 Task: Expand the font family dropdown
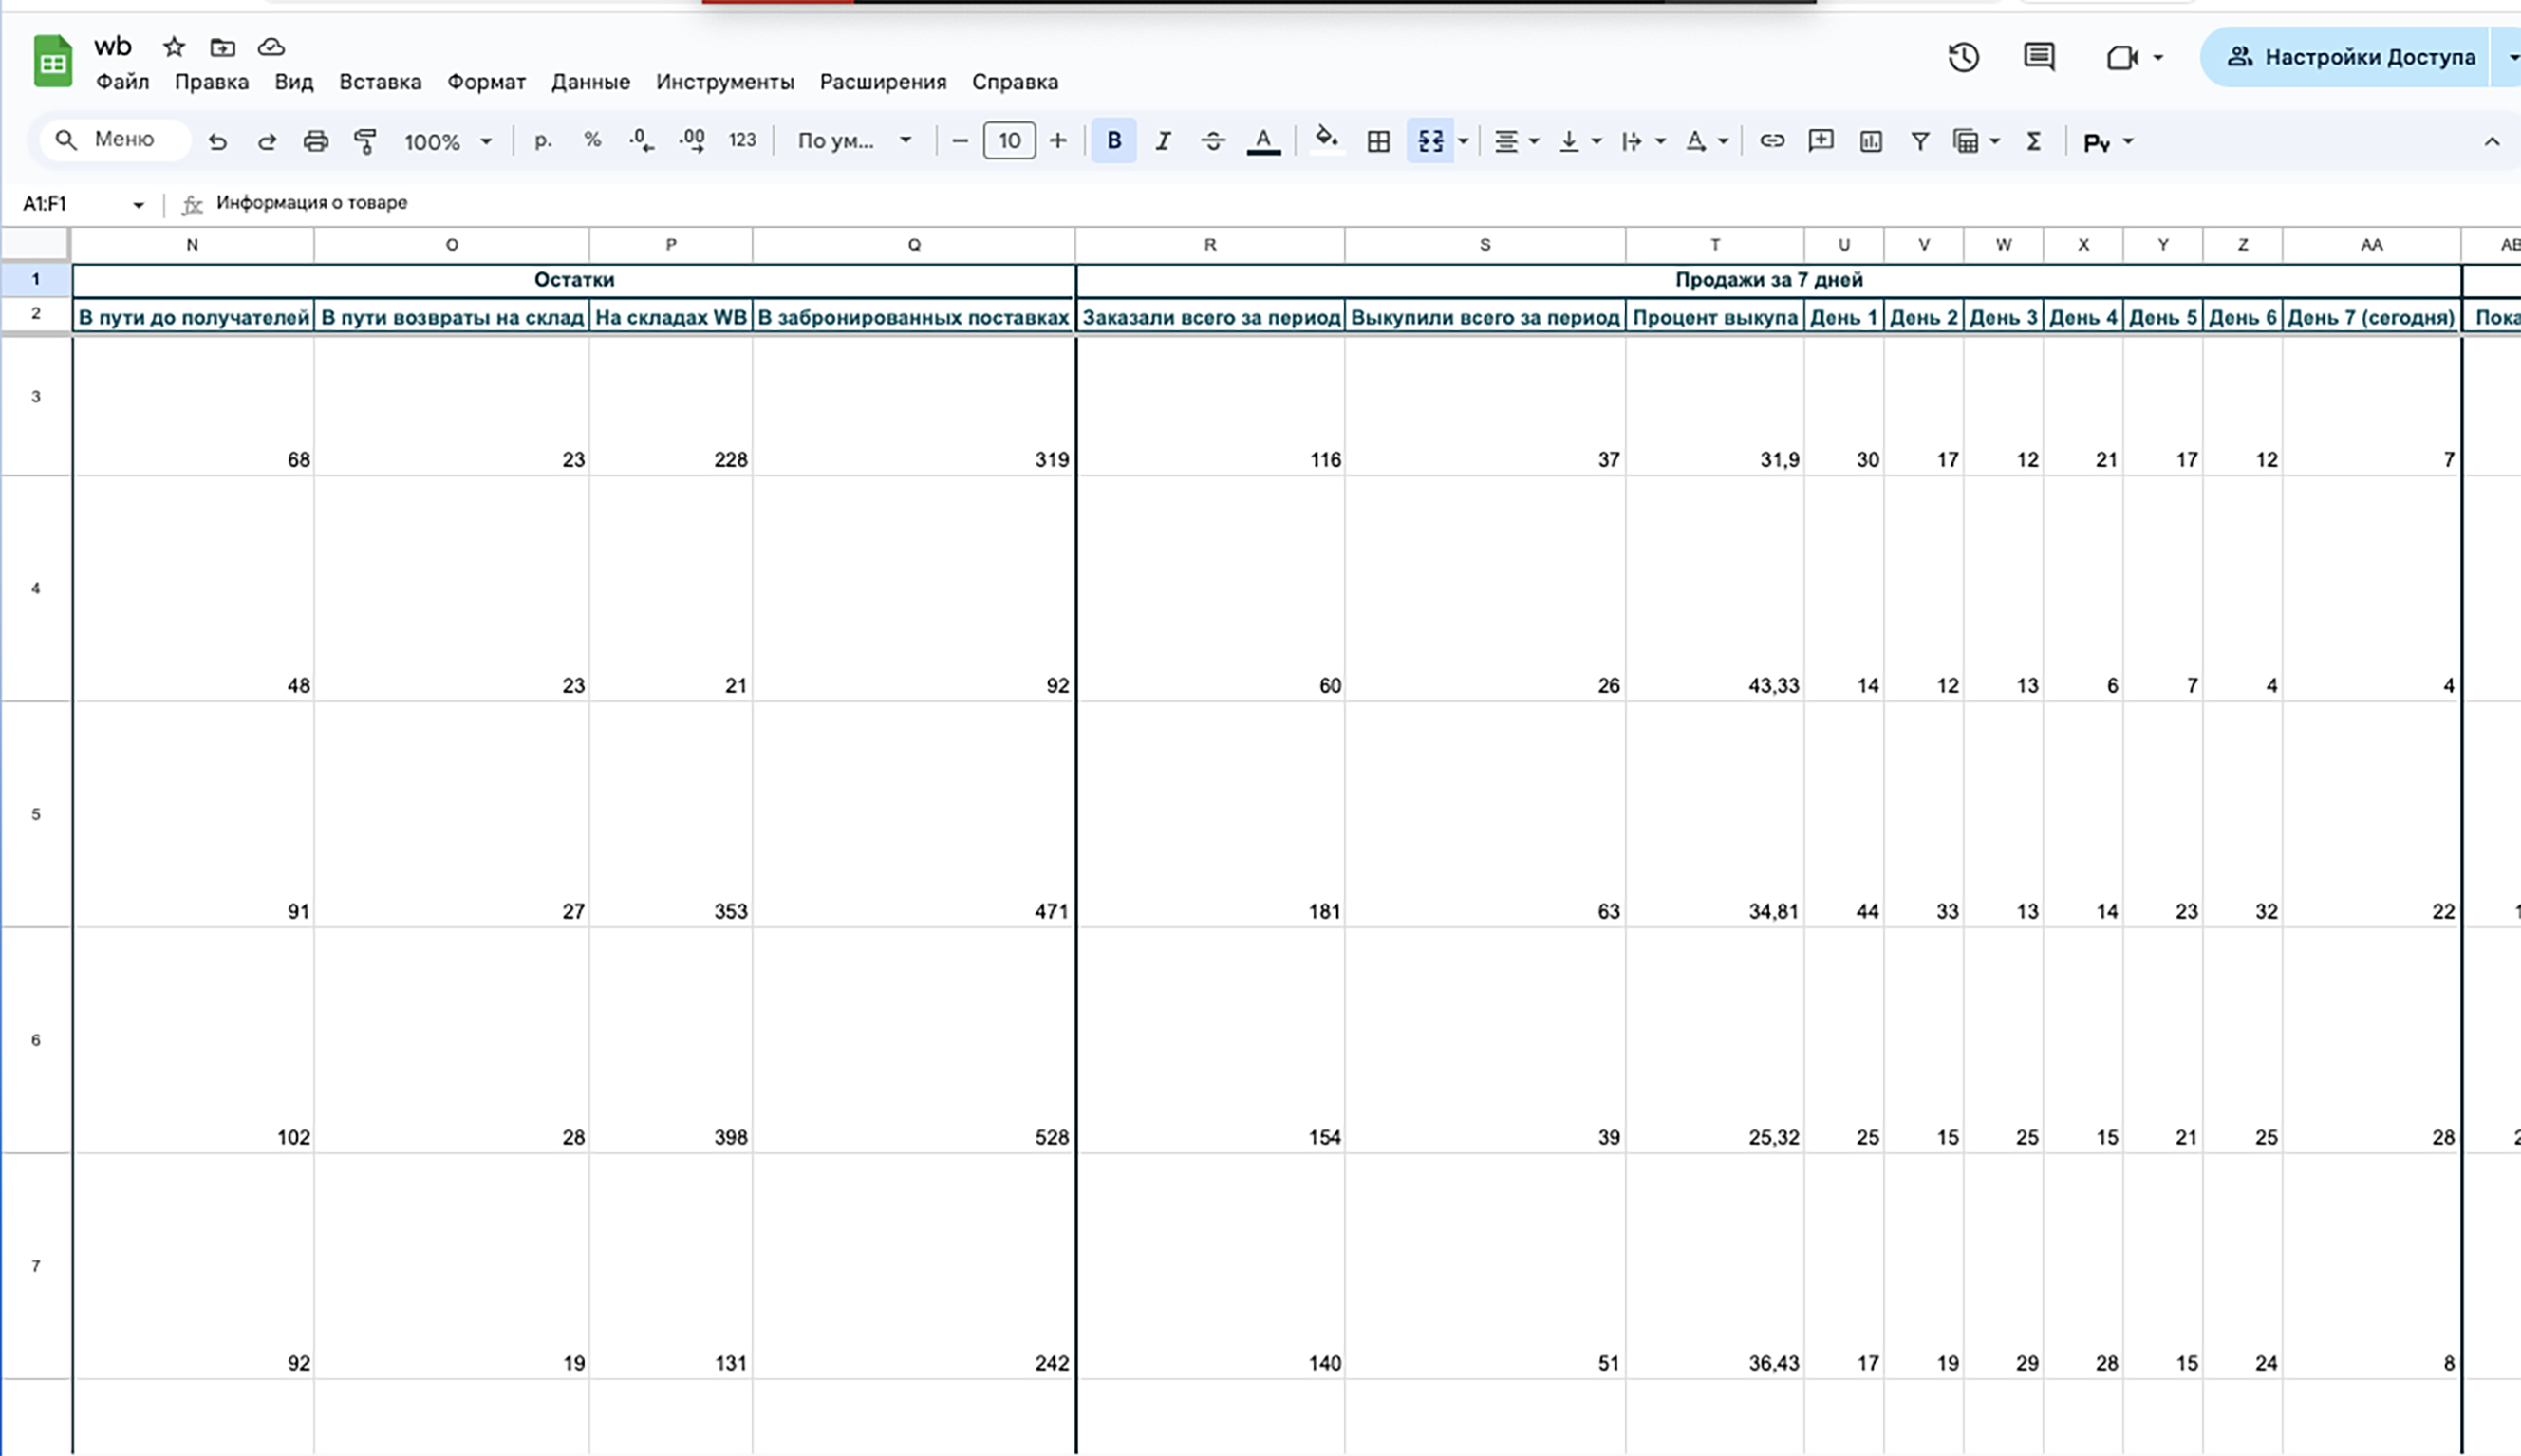click(x=854, y=141)
